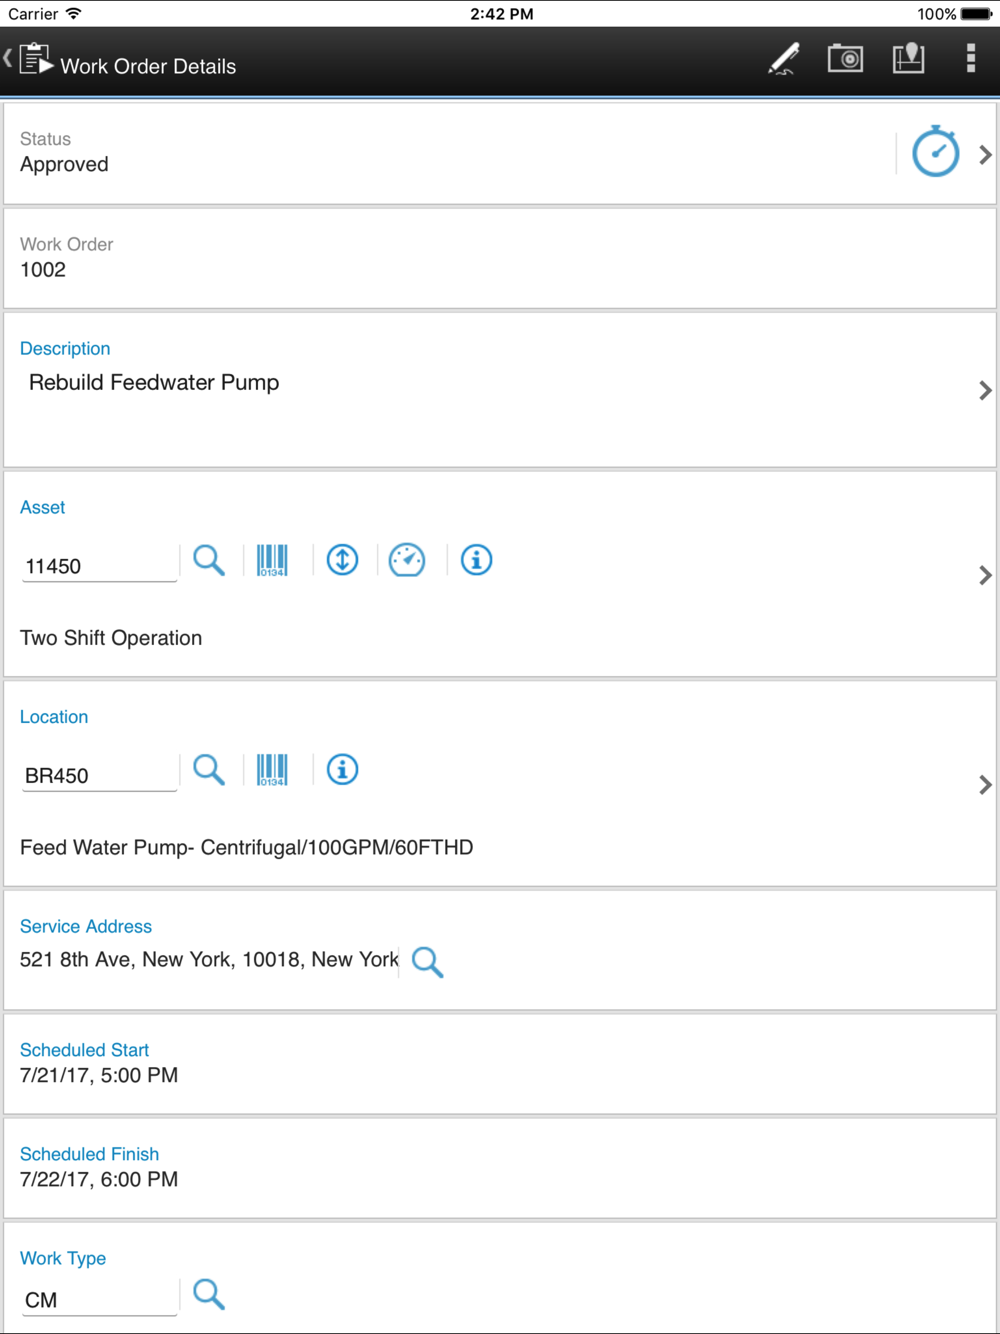Expand the Status row chevron

985,155
